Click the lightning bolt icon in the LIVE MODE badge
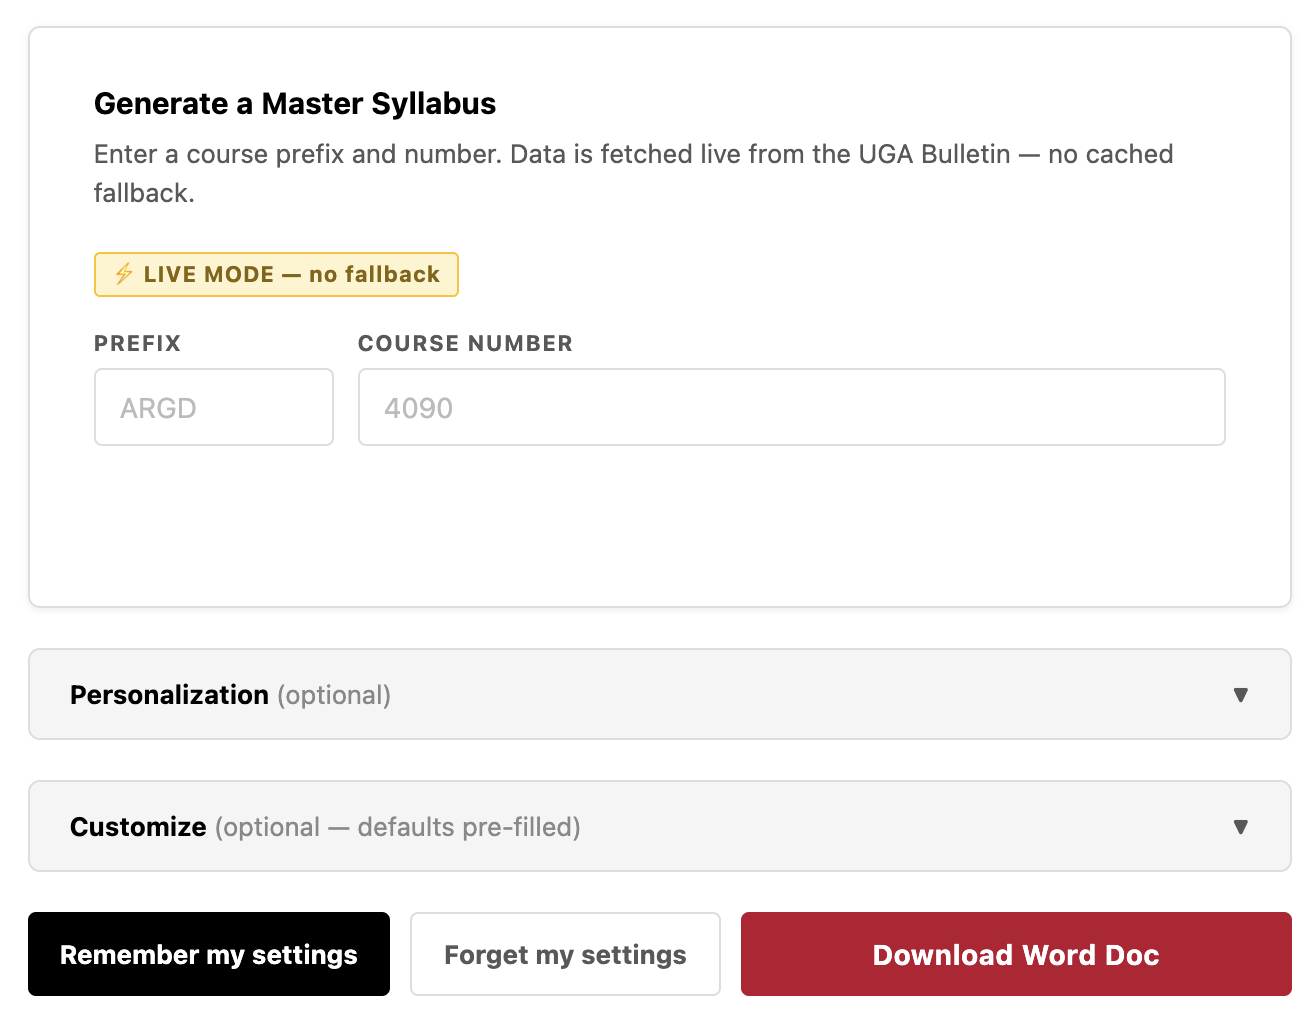1316x1024 pixels. pyautogui.click(x=124, y=274)
